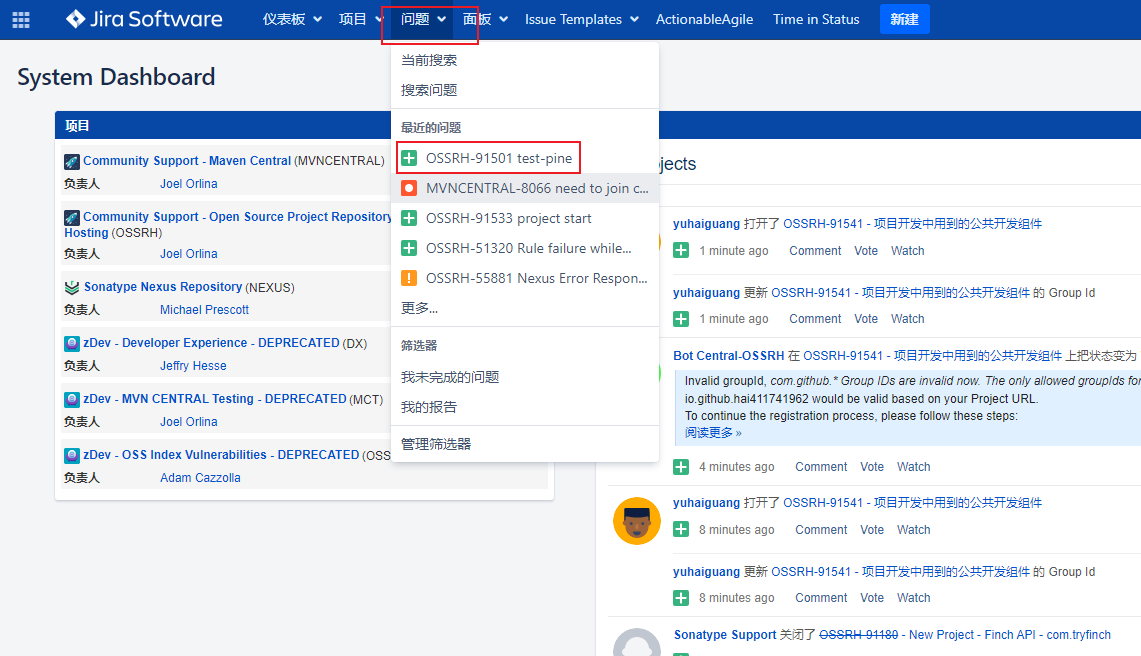Click Comment on the 4 minutes ago entry
This screenshot has height=656, width=1141.
pos(821,467)
